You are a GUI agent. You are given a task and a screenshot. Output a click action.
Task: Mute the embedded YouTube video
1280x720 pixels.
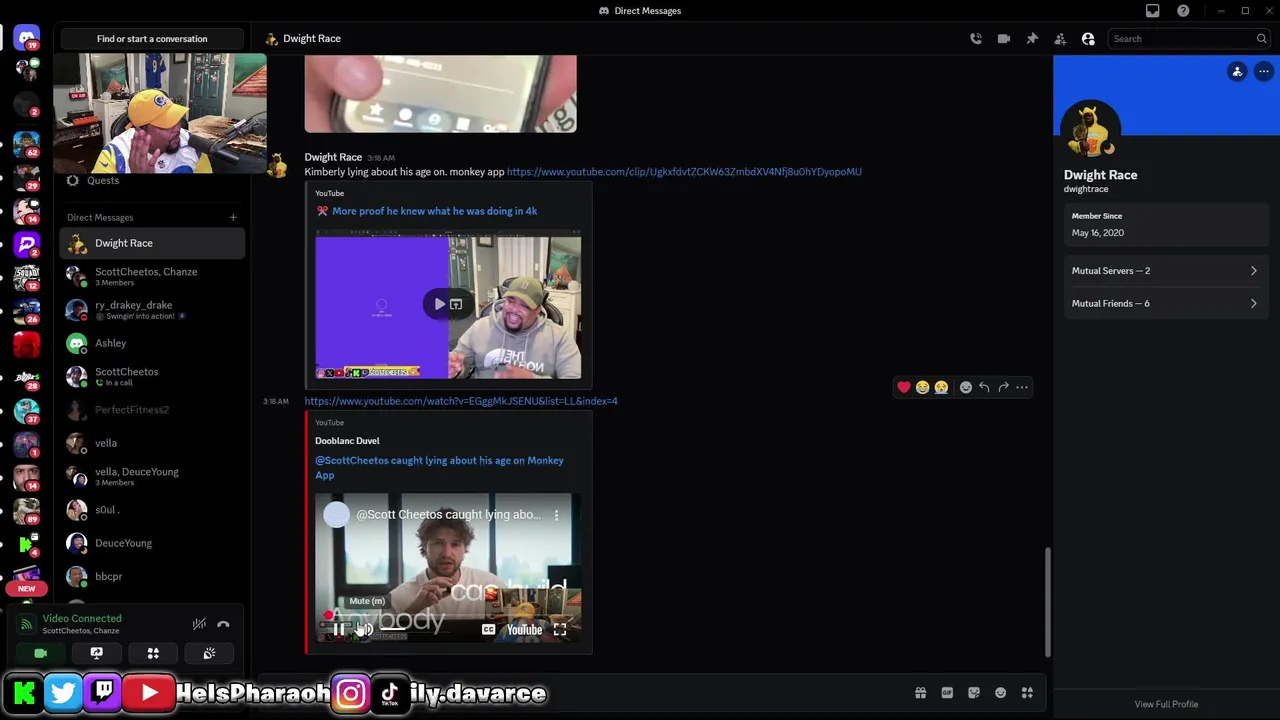point(364,630)
